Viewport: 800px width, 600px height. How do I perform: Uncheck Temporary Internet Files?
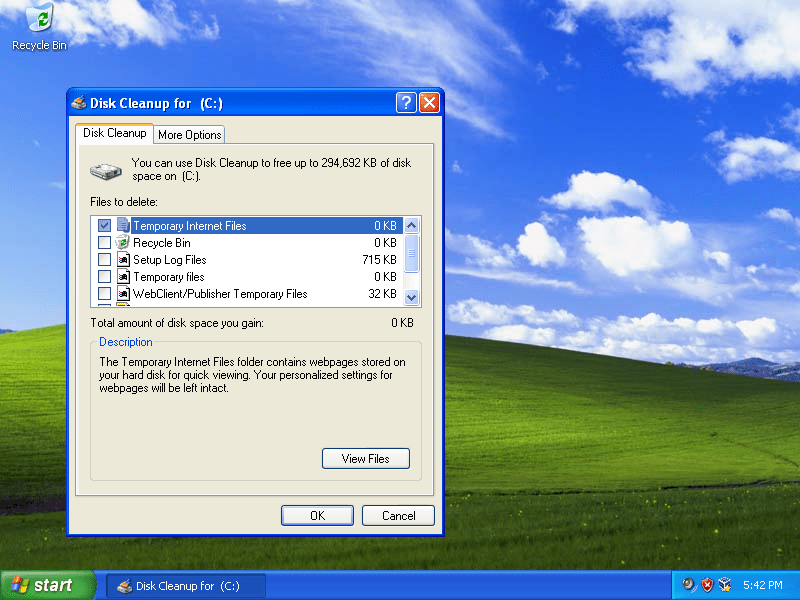pyautogui.click(x=104, y=225)
